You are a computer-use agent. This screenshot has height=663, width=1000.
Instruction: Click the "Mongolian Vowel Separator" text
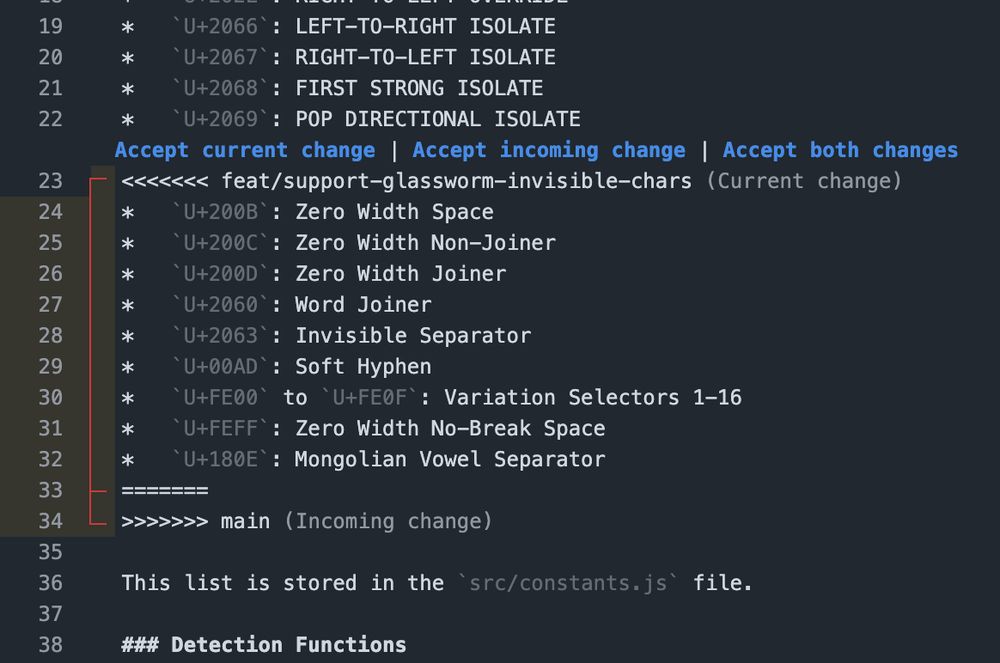(449, 460)
